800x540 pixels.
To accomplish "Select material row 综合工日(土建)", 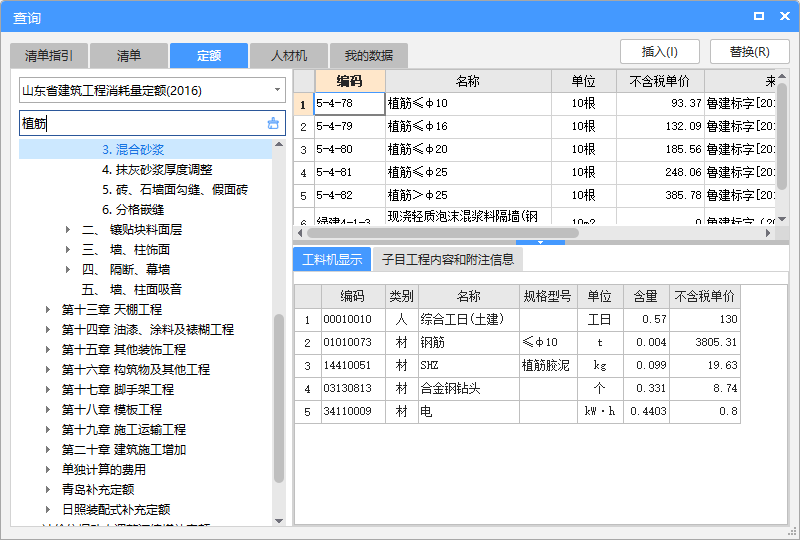I will 517,320.
